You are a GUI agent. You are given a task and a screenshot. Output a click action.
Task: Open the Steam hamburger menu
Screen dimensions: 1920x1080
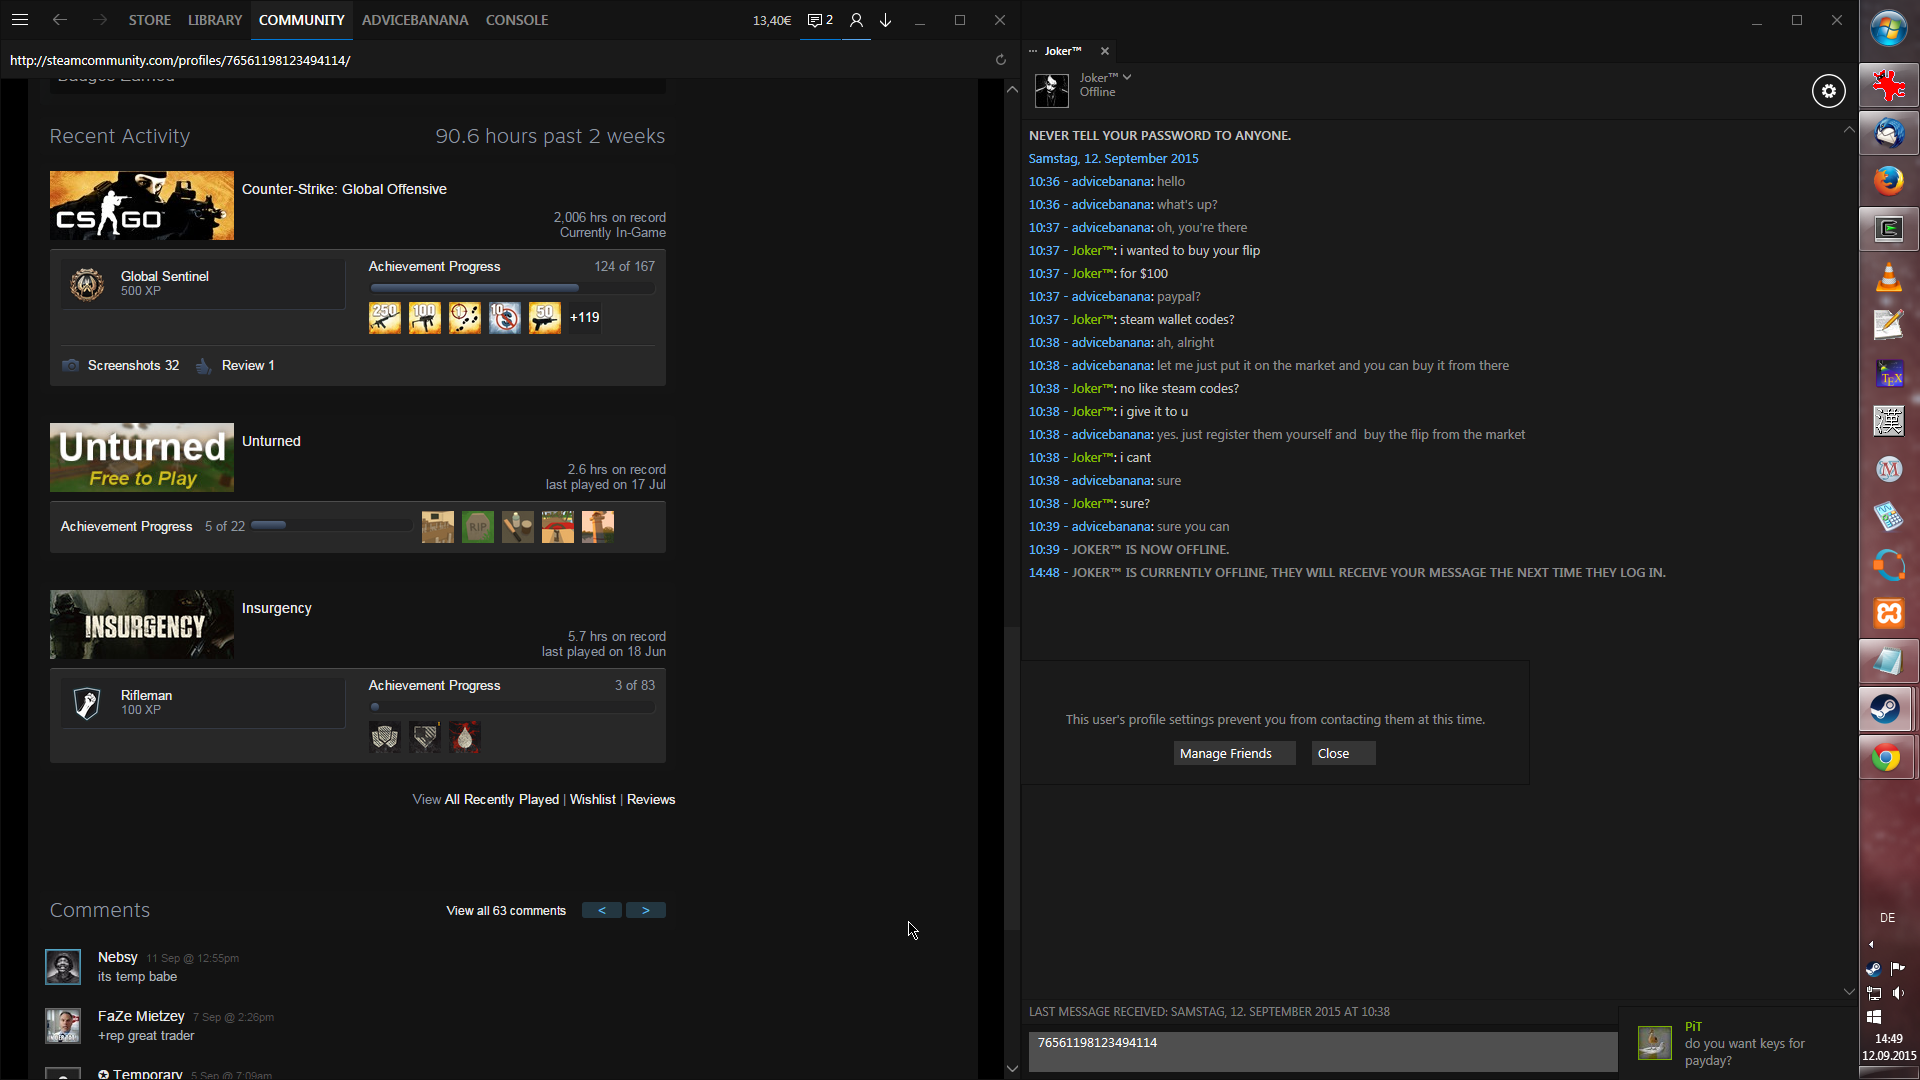[20, 20]
